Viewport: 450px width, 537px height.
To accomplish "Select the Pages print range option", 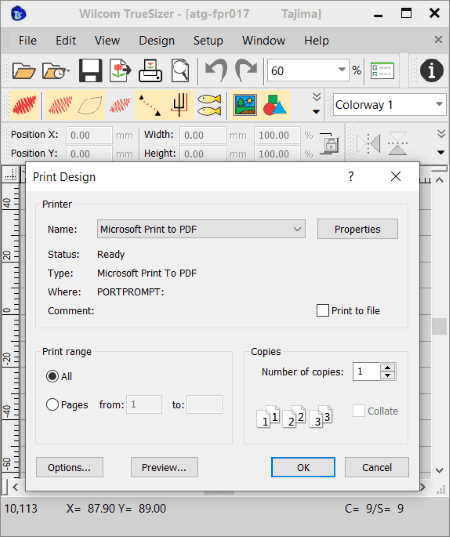I will pos(52,404).
